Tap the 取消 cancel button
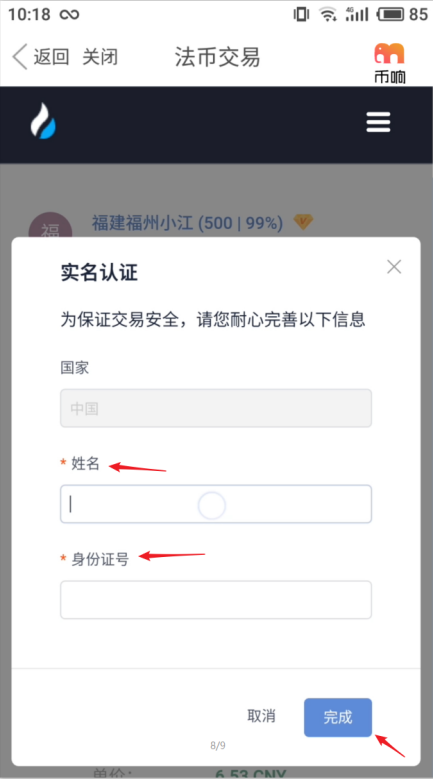The width and height of the screenshot is (433, 779). click(x=261, y=716)
